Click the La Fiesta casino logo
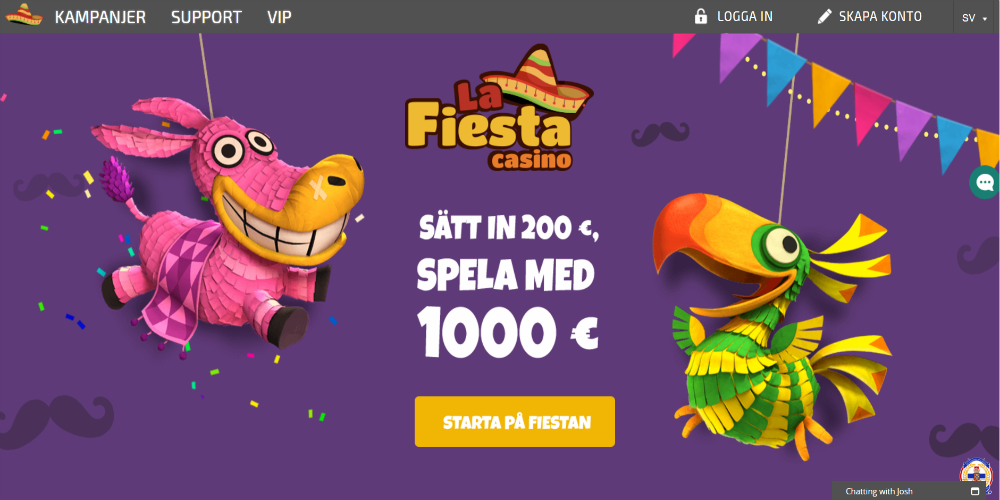1000x500 pixels. pyautogui.click(x=499, y=108)
